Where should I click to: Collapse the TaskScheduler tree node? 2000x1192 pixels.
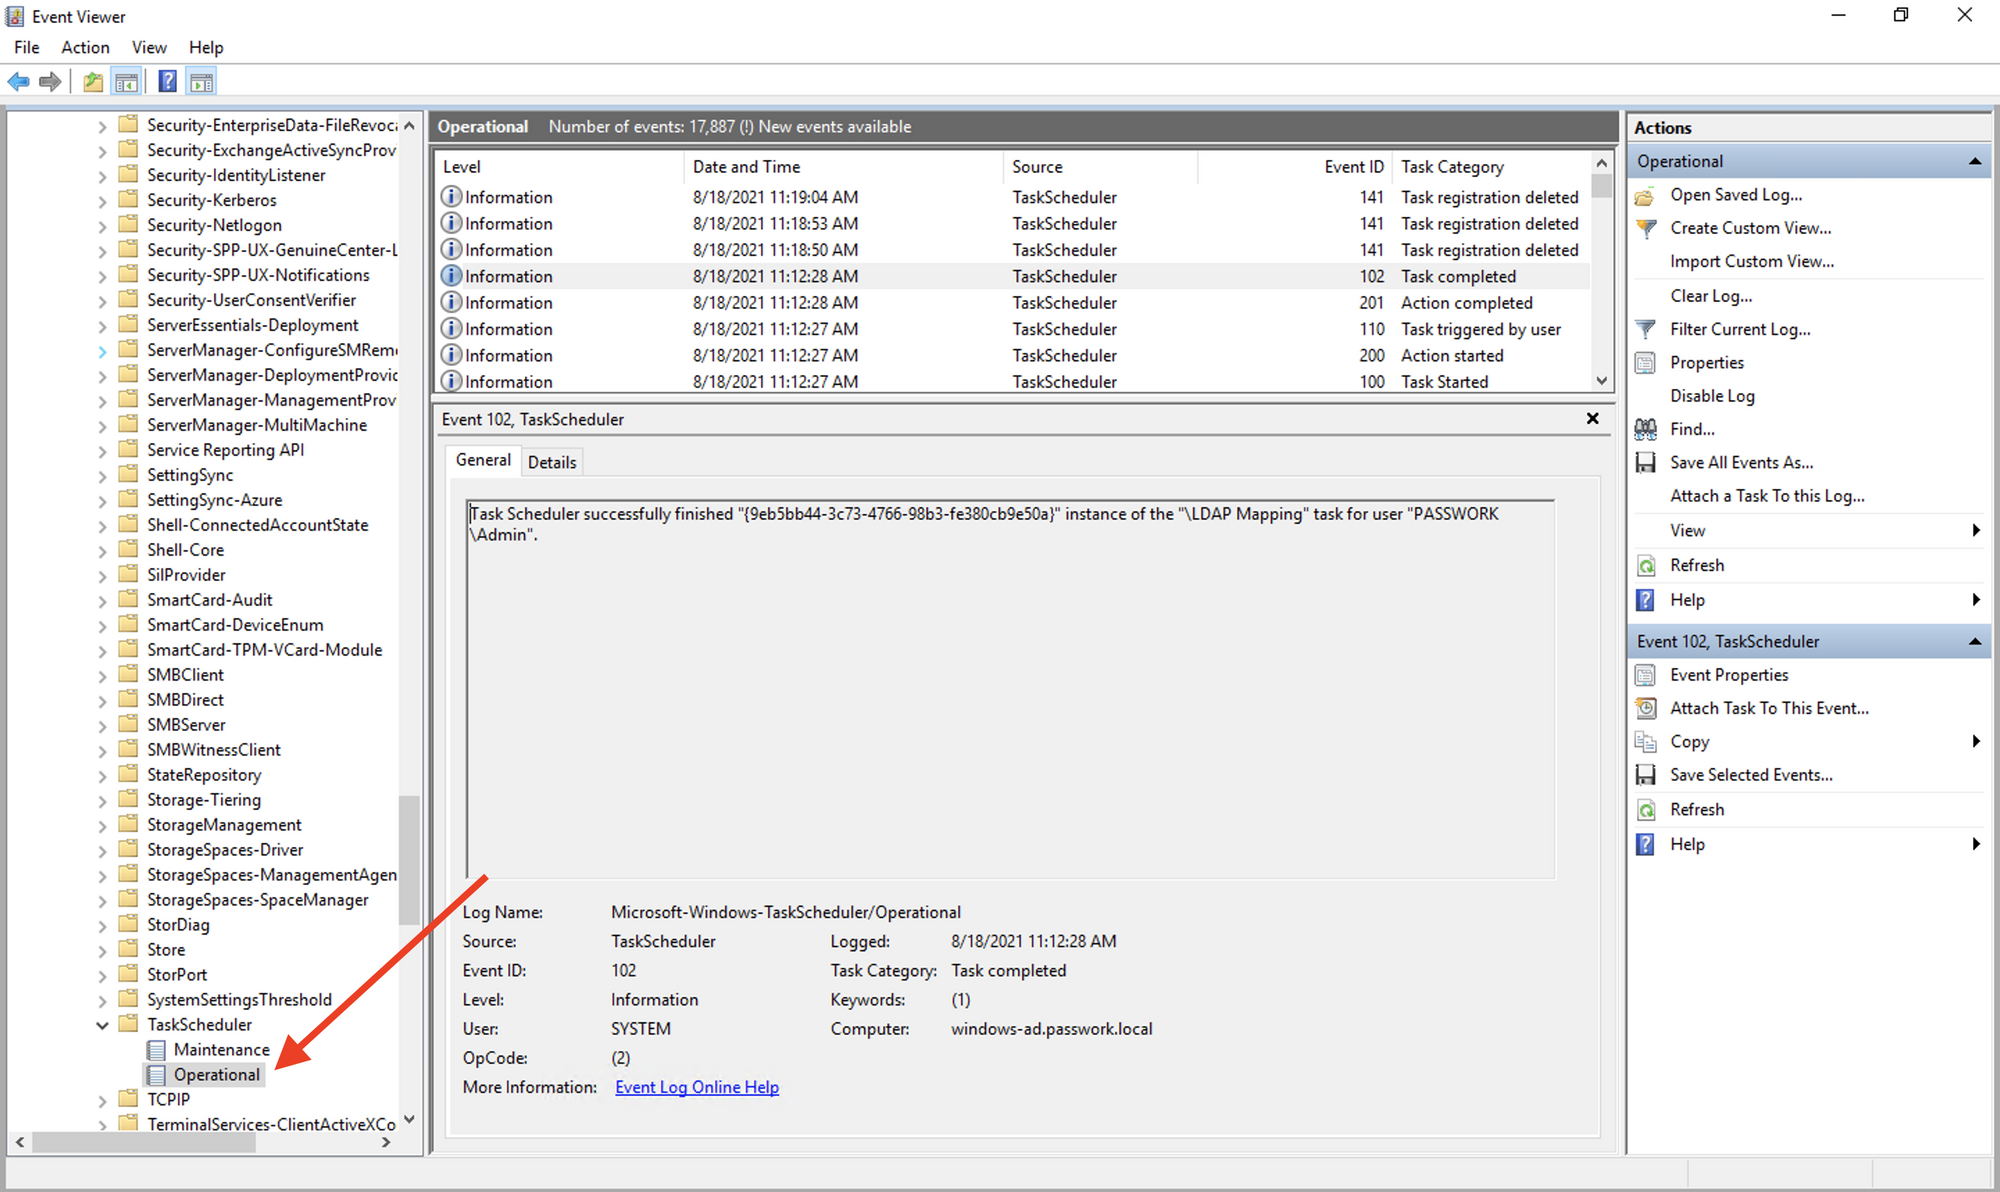click(x=102, y=1024)
